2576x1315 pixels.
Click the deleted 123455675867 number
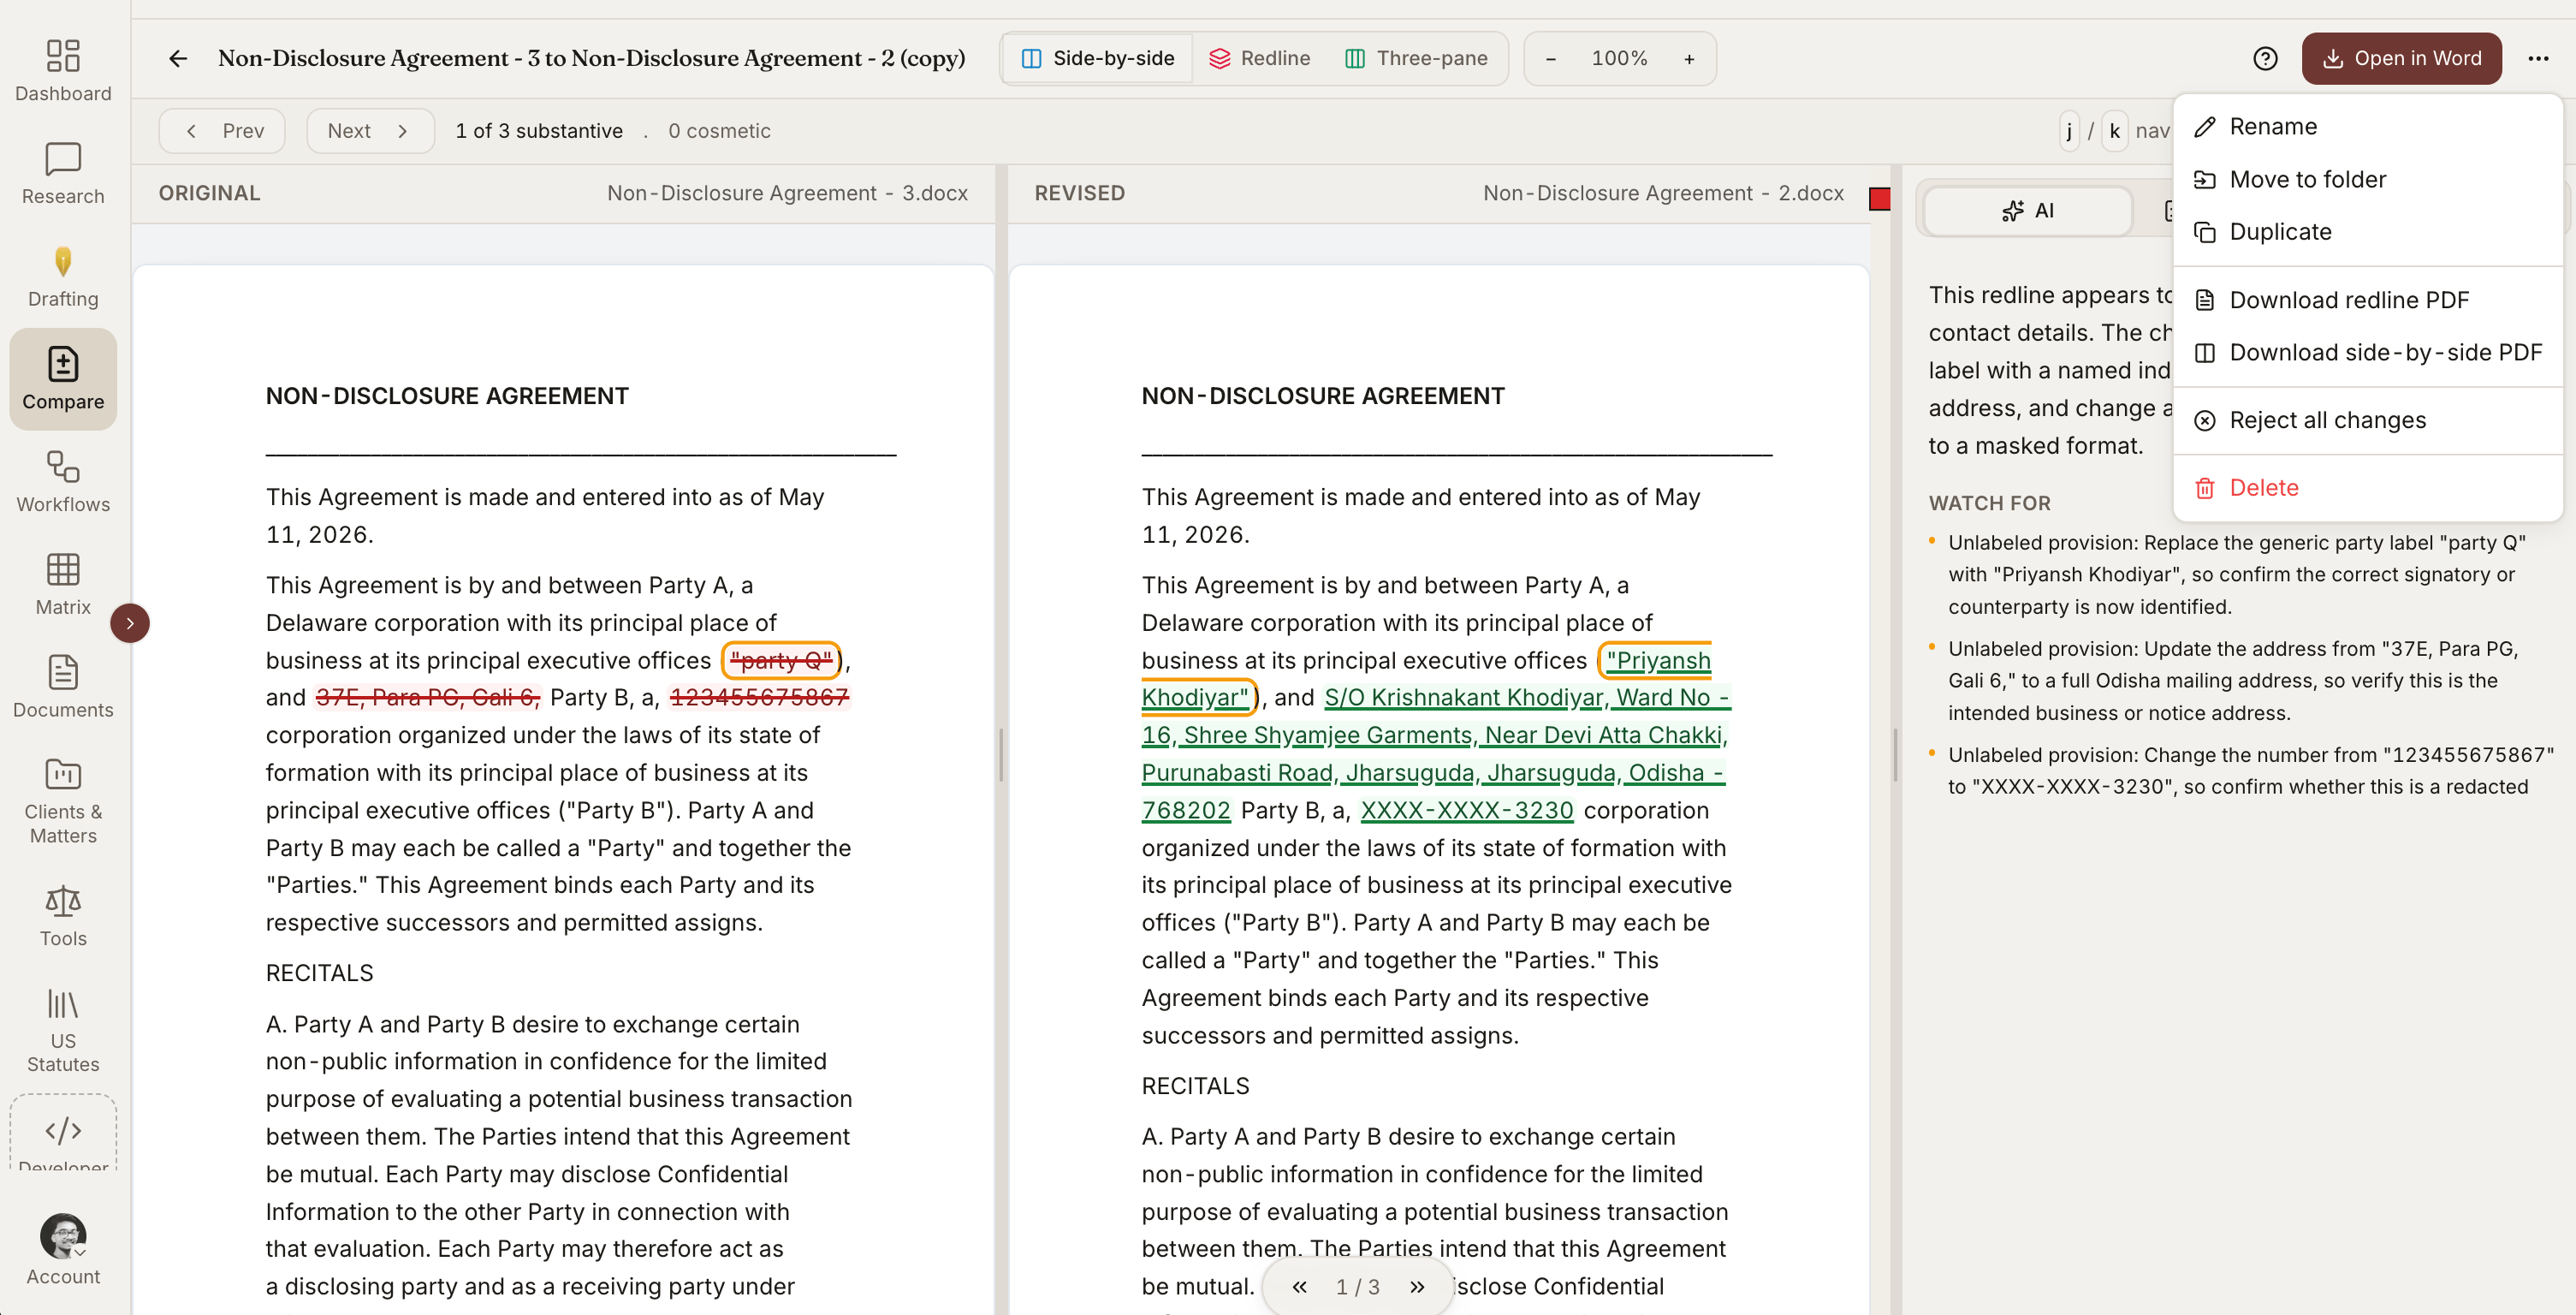tap(759, 697)
